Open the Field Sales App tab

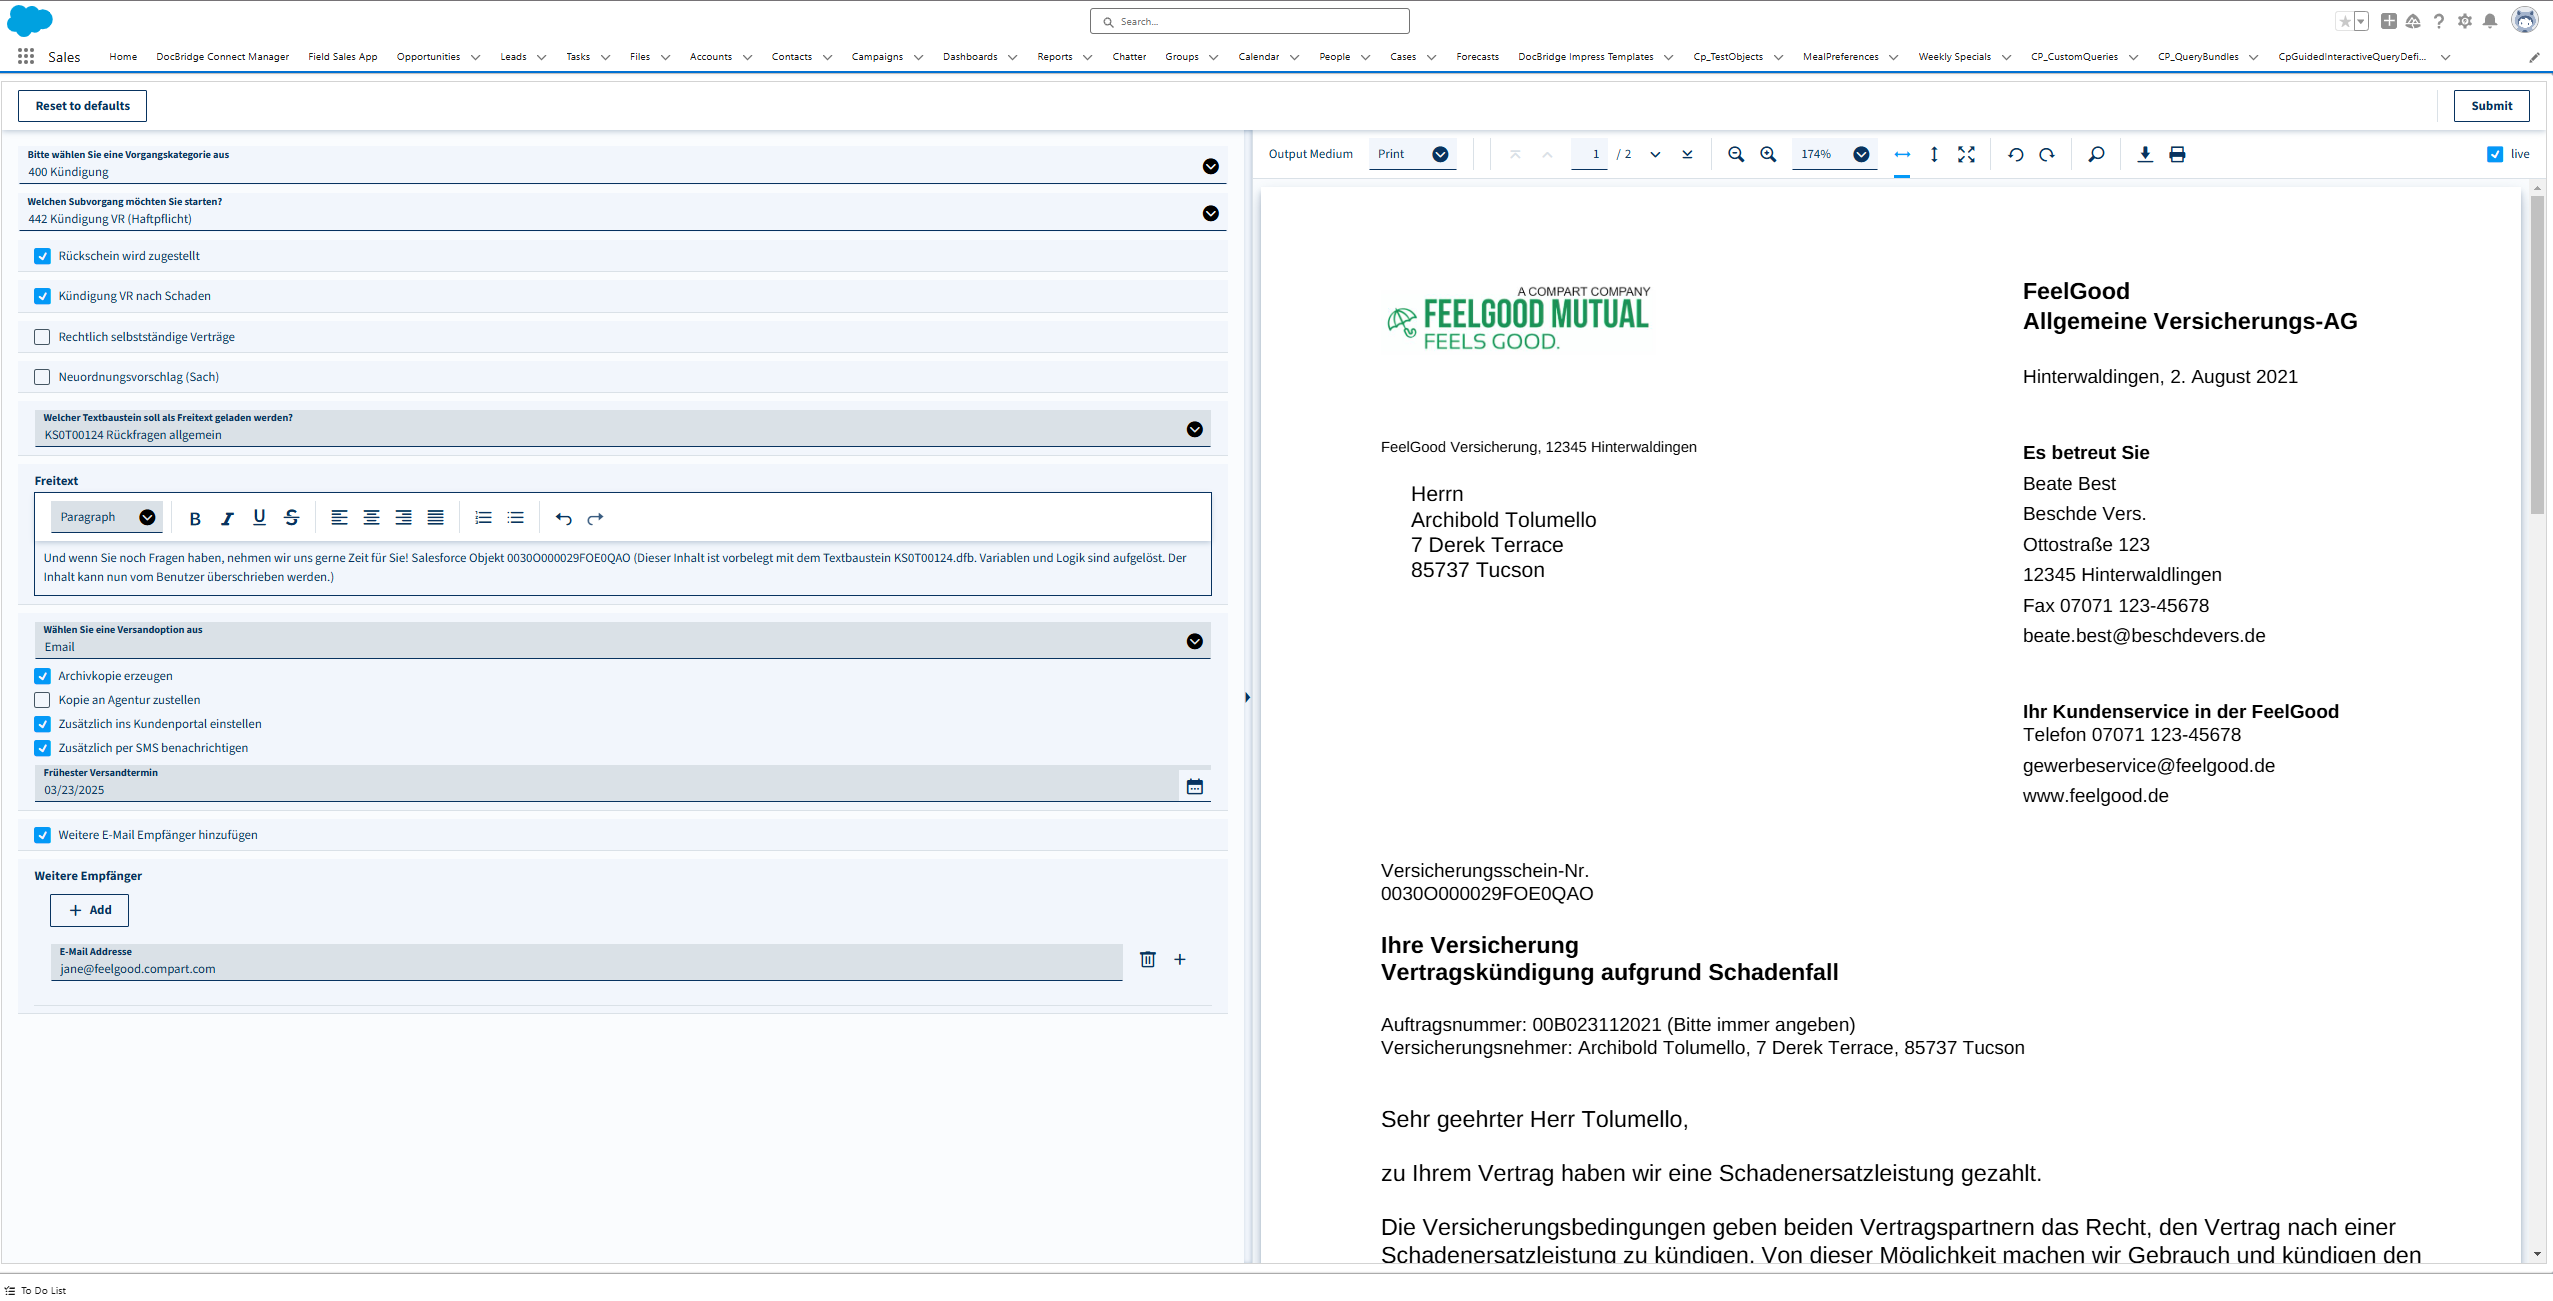click(x=343, y=57)
